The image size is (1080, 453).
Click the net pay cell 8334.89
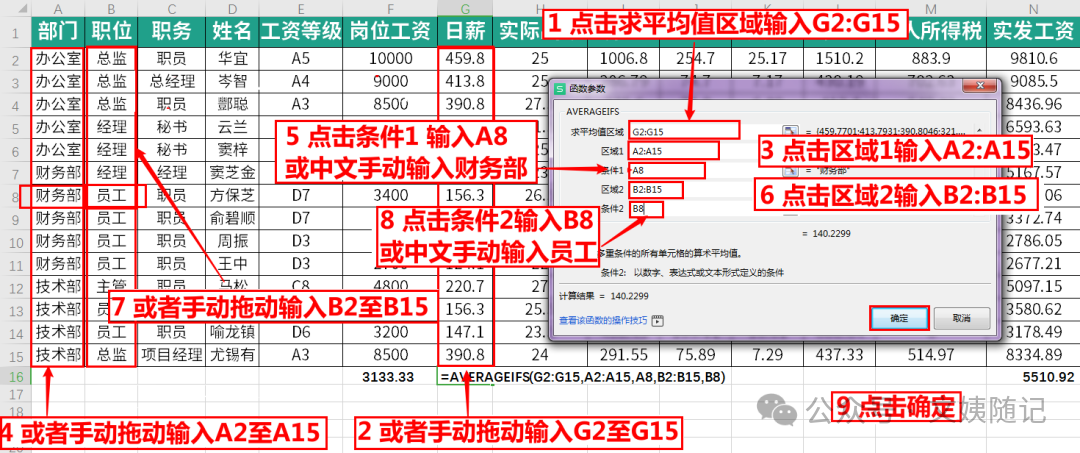pos(1032,355)
